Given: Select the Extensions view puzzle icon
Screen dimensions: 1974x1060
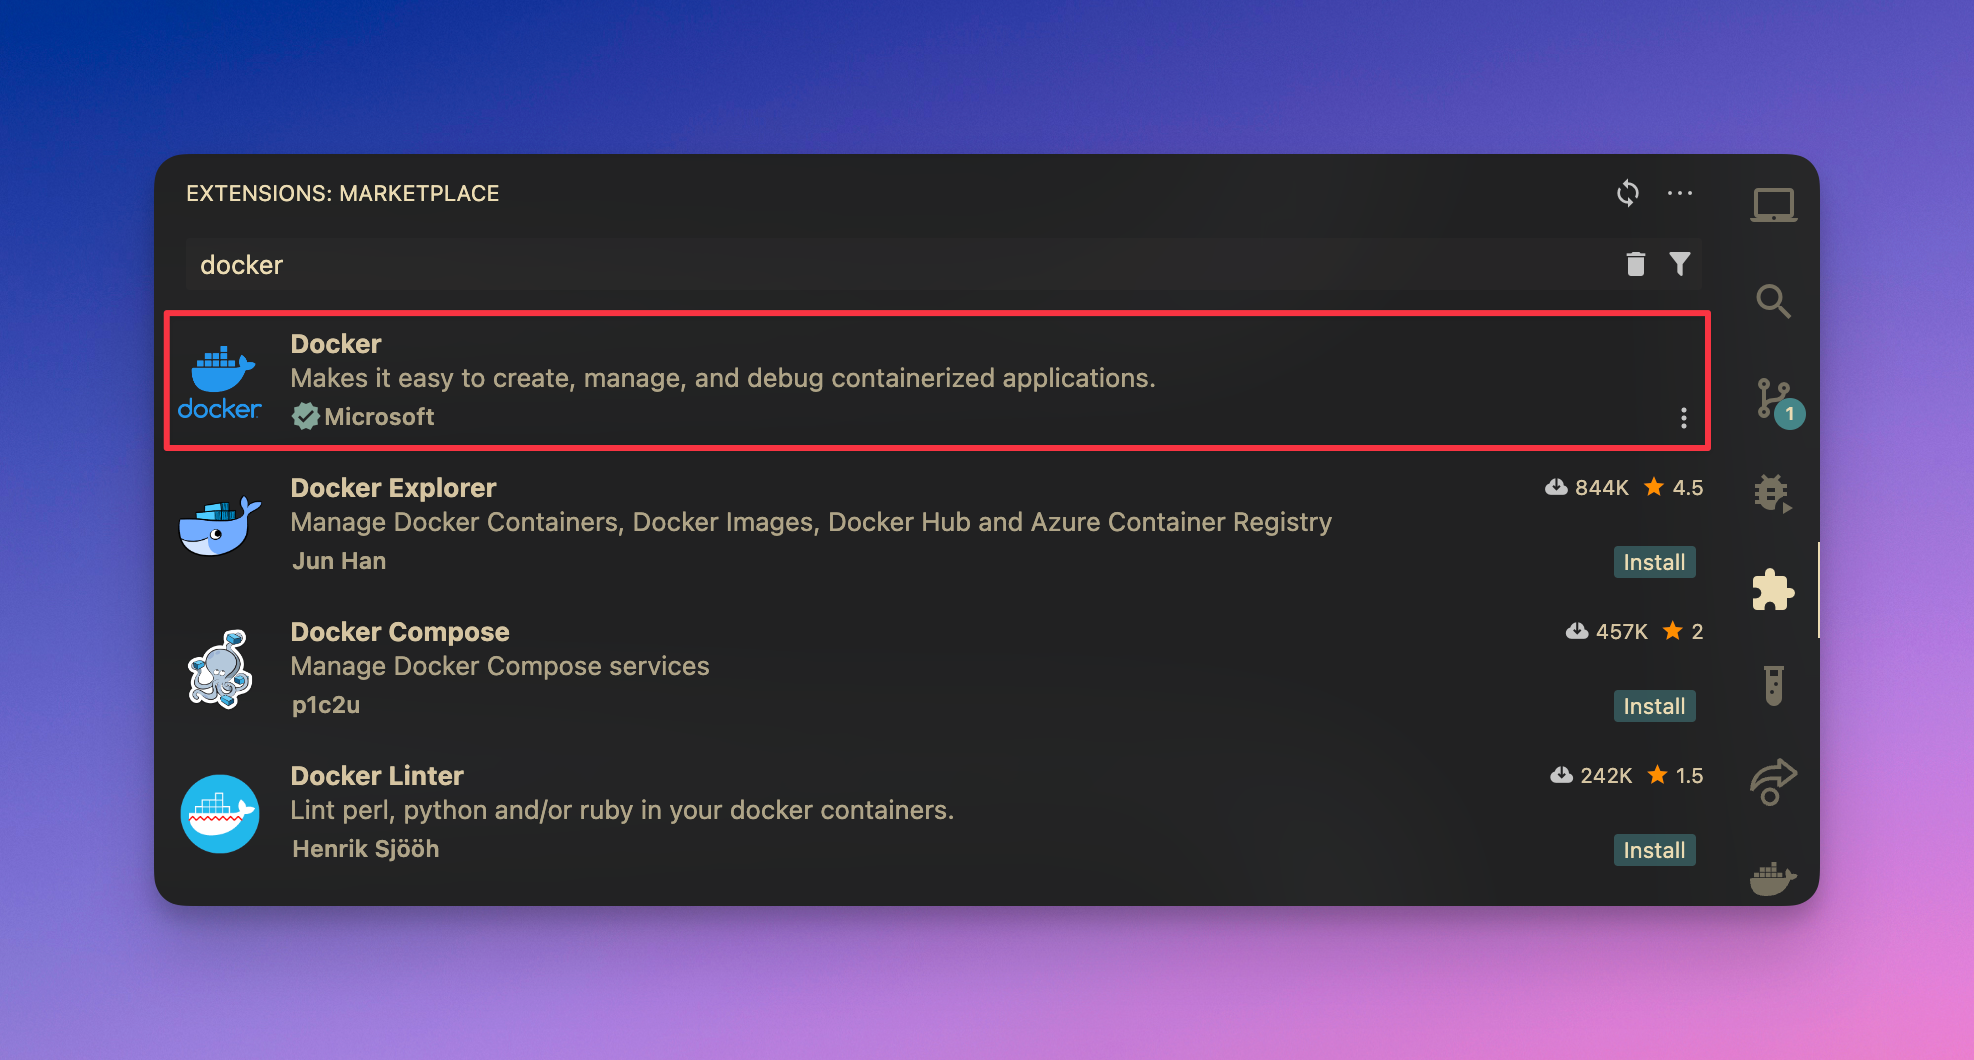Looking at the screenshot, I should tap(1773, 589).
